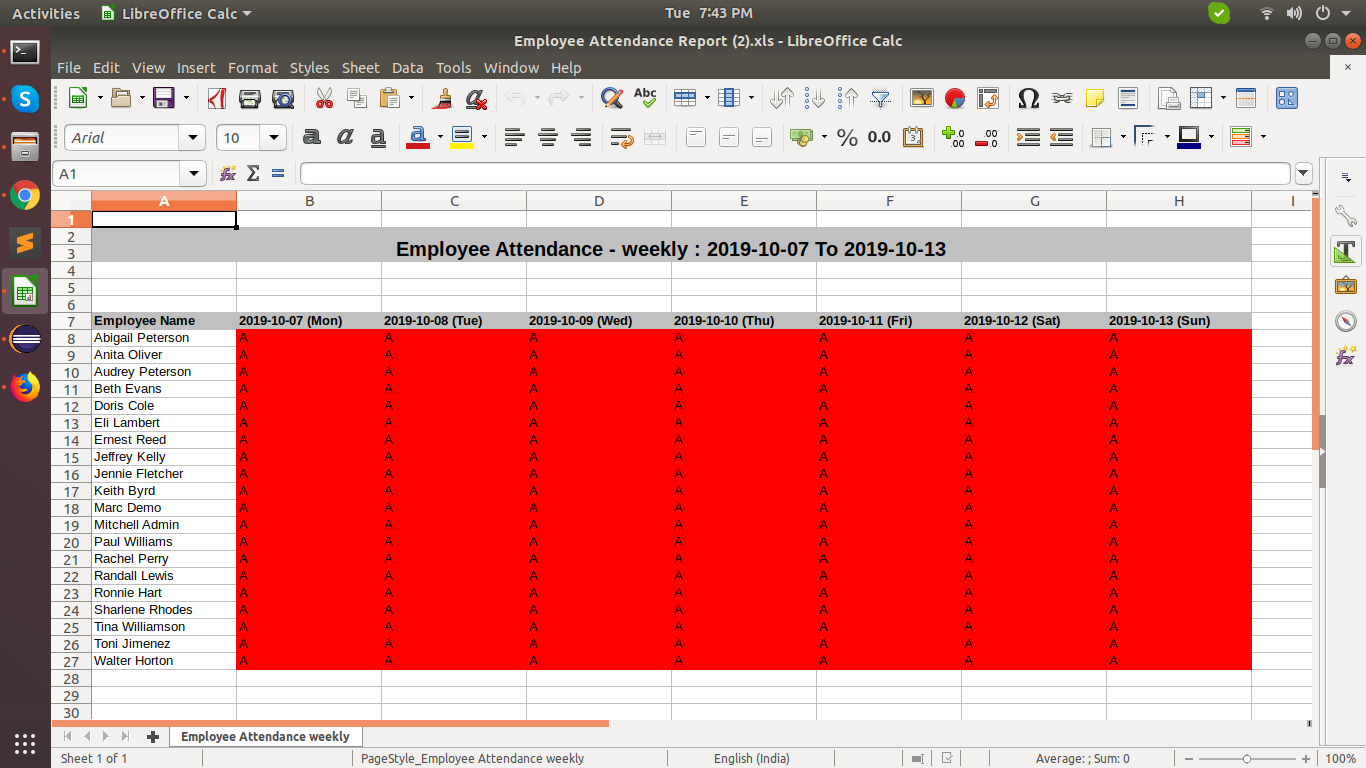This screenshot has height=768, width=1366.
Task: Open Paste options dropdown arrow
Action: [412, 98]
